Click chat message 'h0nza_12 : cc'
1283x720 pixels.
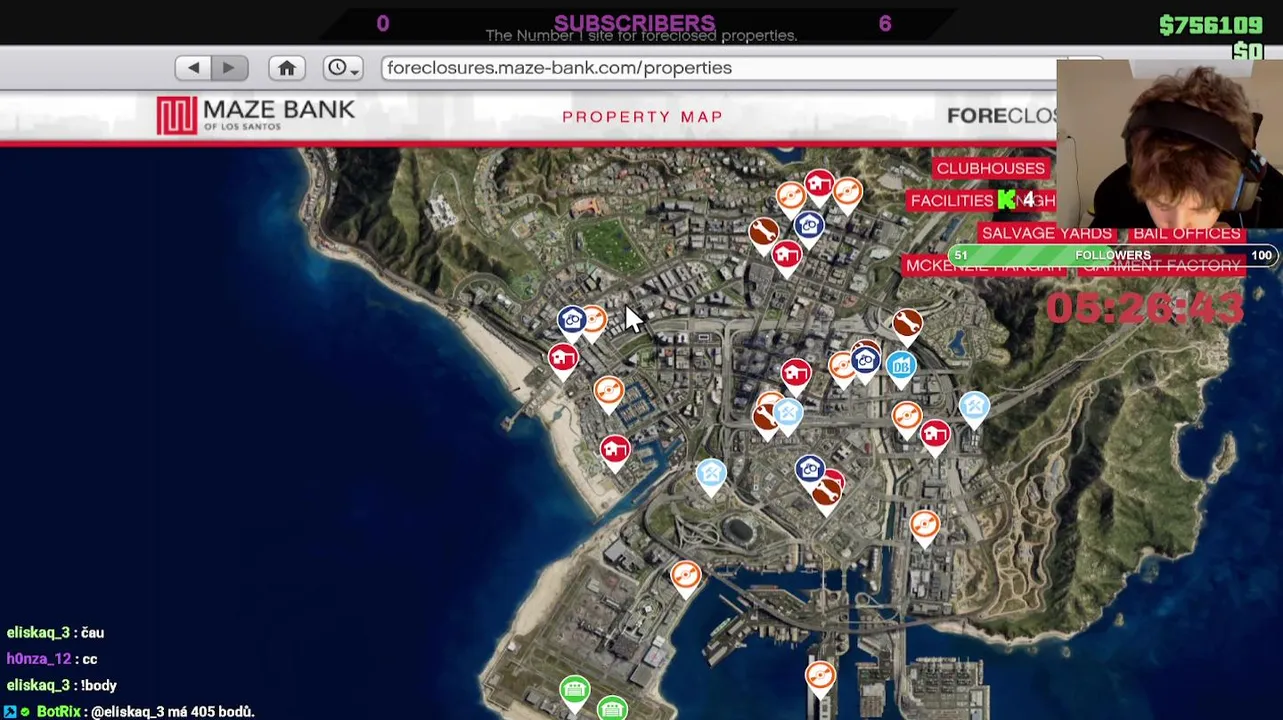pyautogui.click(x=52, y=659)
